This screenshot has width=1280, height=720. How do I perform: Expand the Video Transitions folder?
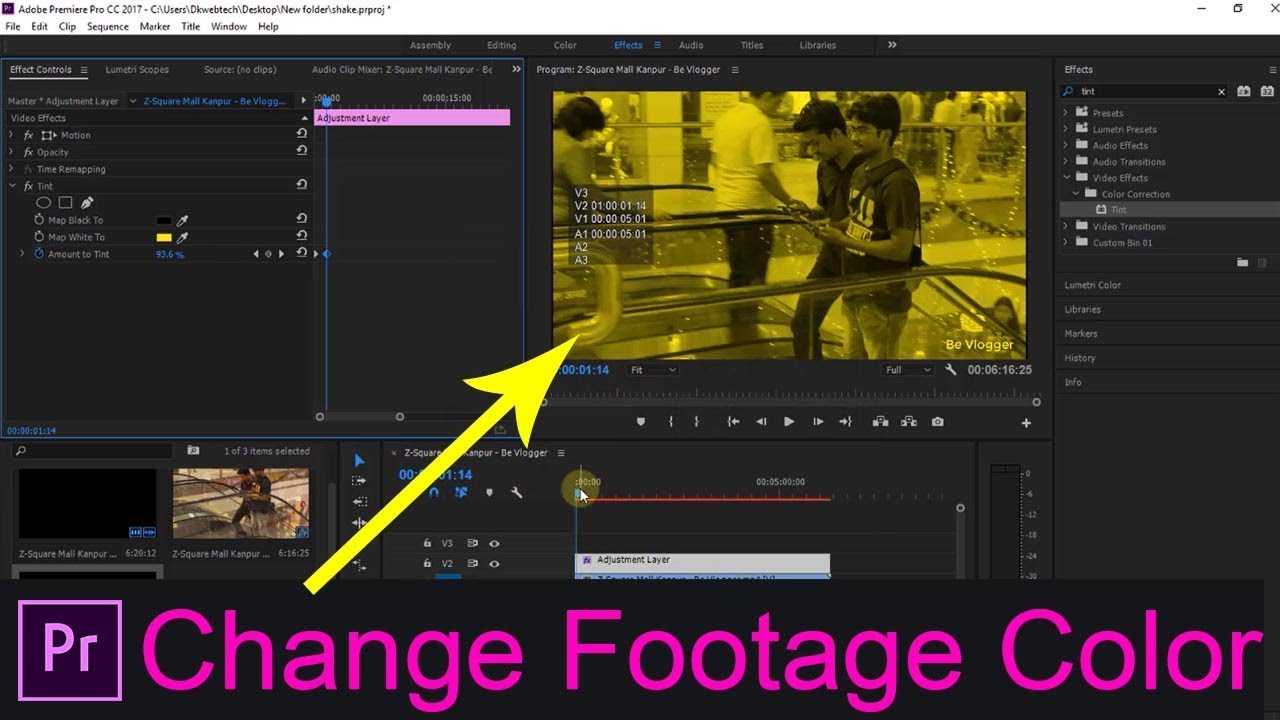coord(1065,226)
